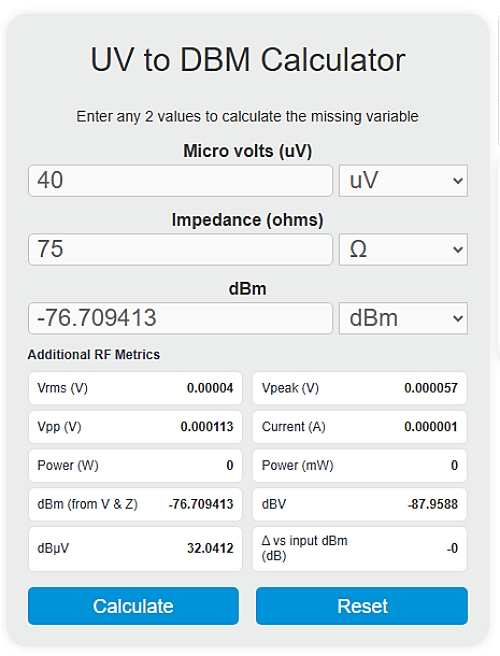
Task: Click the Reset button
Action: pos(362,606)
